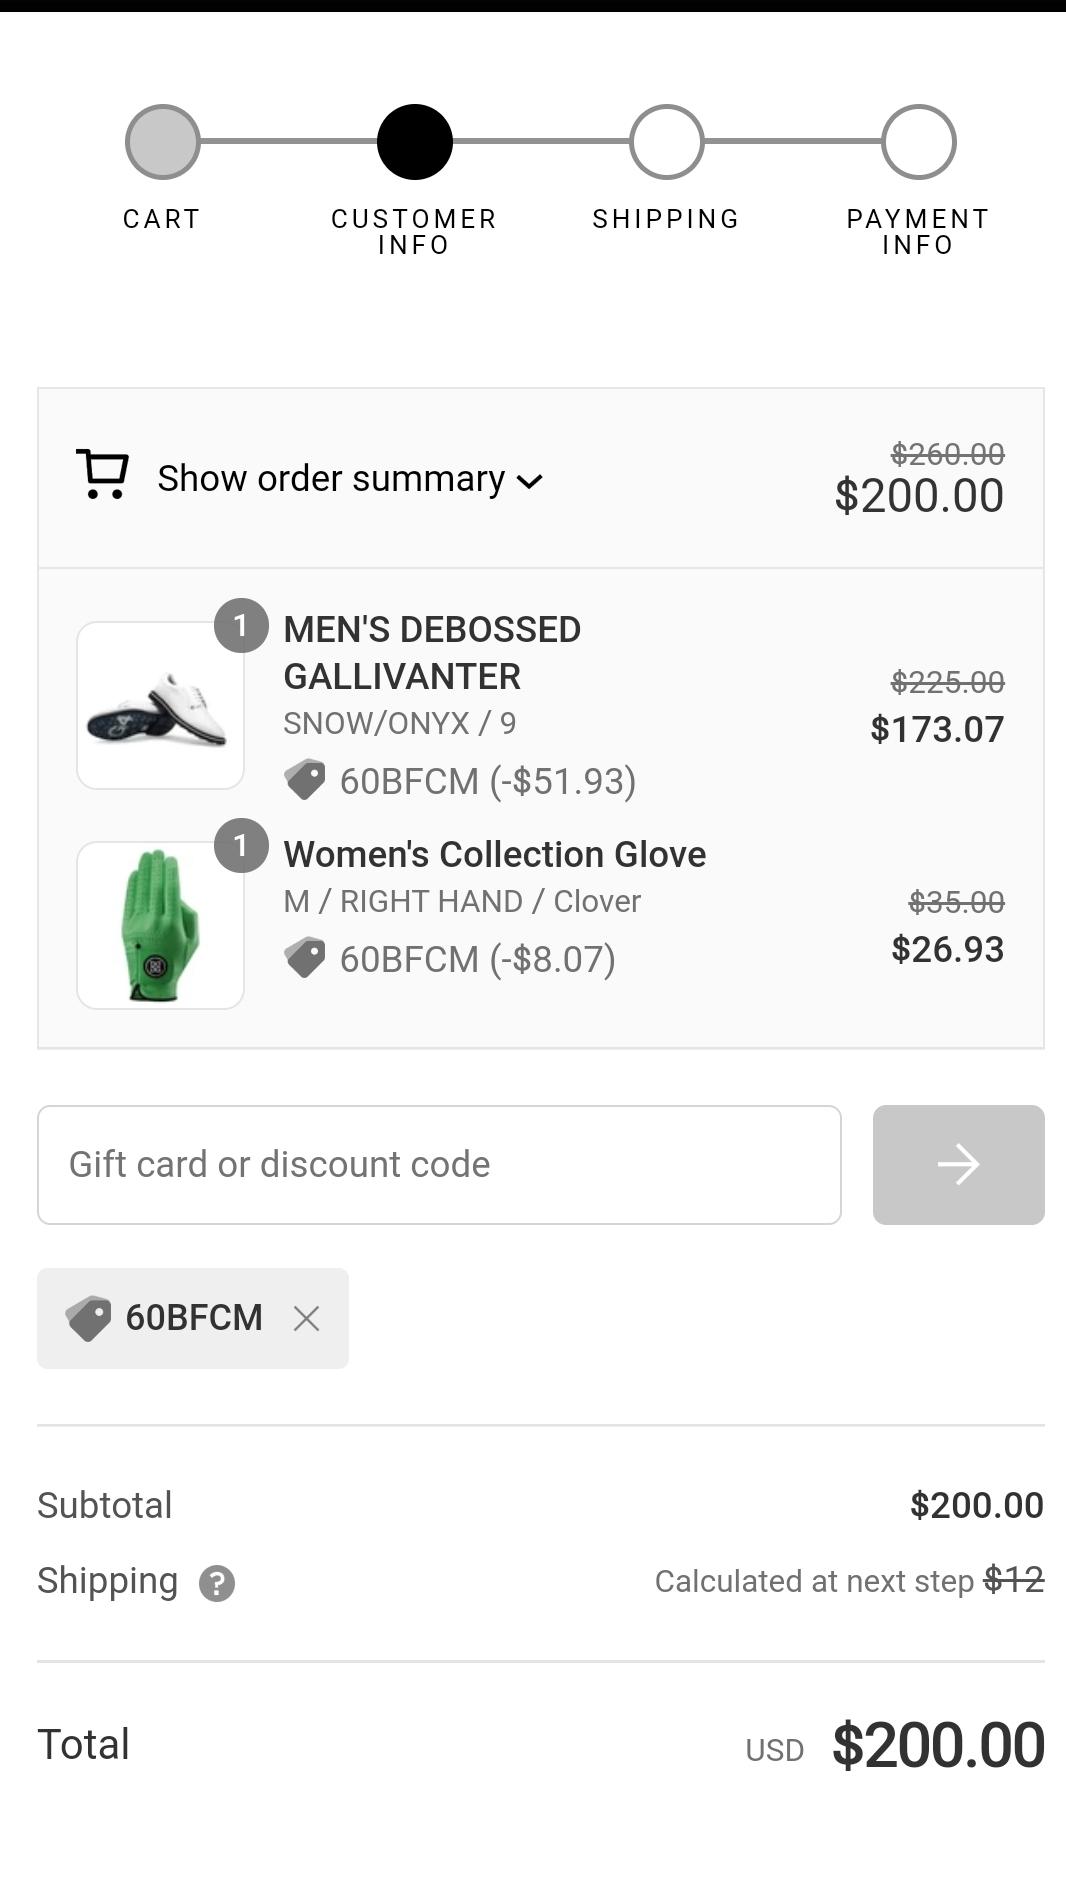The height and width of the screenshot is (1880, 1066).
Task: Toggle the Show order summary text
Action: pyautogui.click(x=331, y=479)
